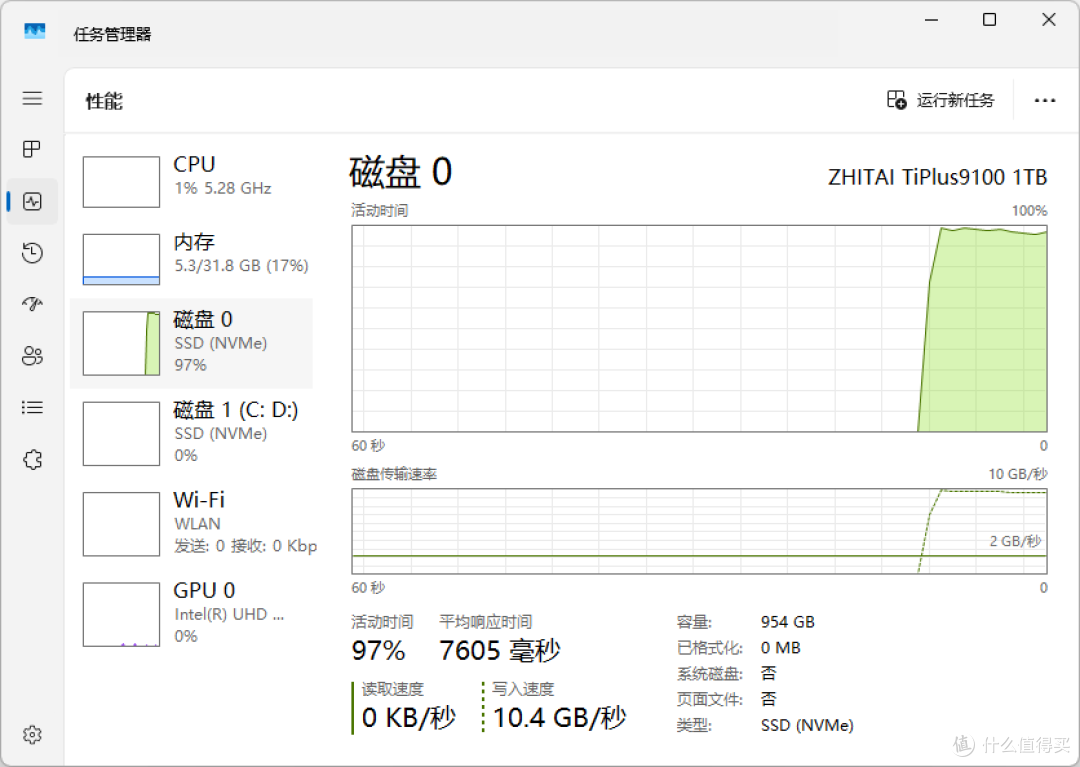Select Wi-Fi WLAN entry
Viewport: 1080px width, 767px height.
[x=191, y=524]
